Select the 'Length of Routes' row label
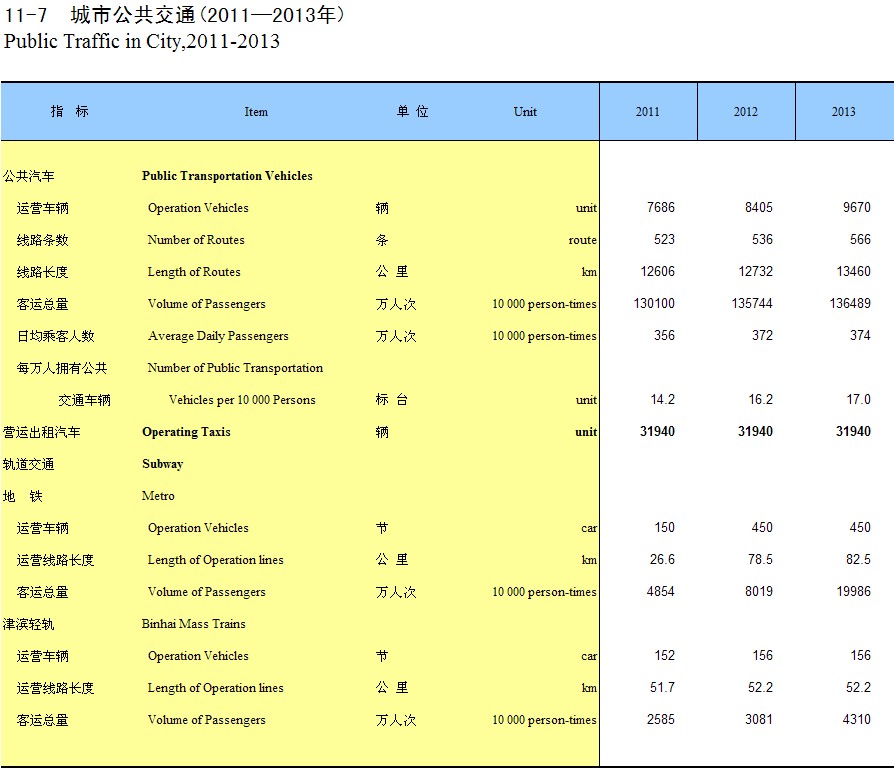 (x=194, y=272)
